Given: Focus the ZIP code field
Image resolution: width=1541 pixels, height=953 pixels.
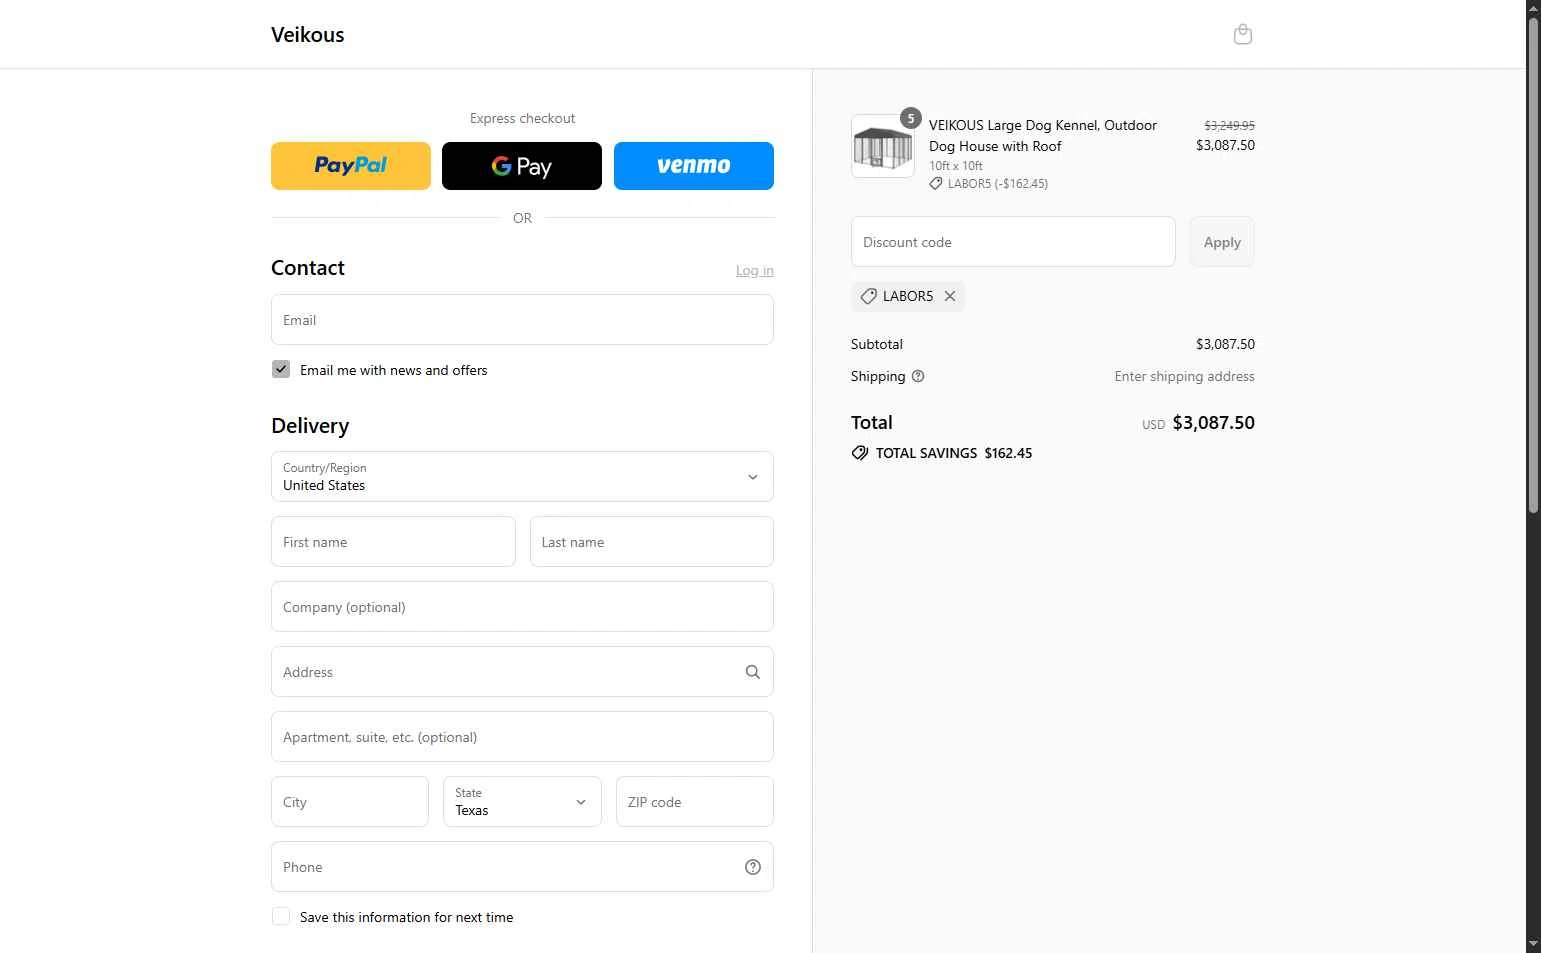Looking at the screenshot, I should click(695, 802).
